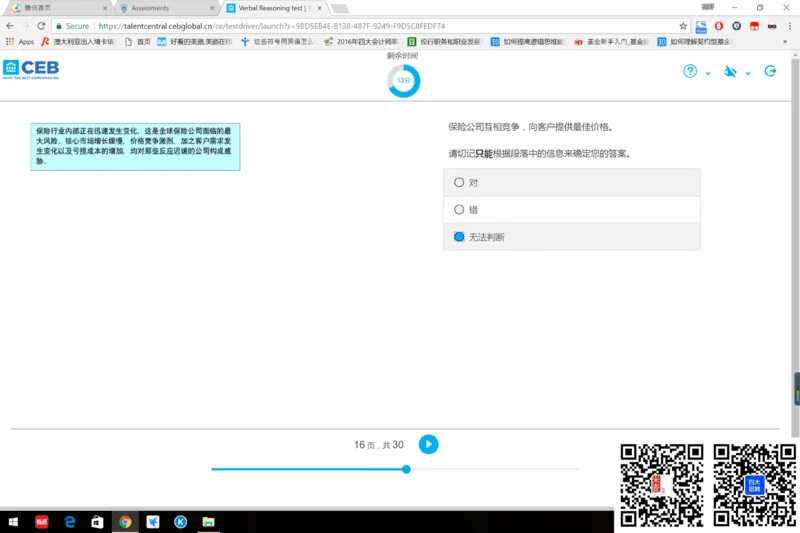This screenshot has height=533, width=800.
Task: Click the CEB logo
Action: (x=31, y=69)
